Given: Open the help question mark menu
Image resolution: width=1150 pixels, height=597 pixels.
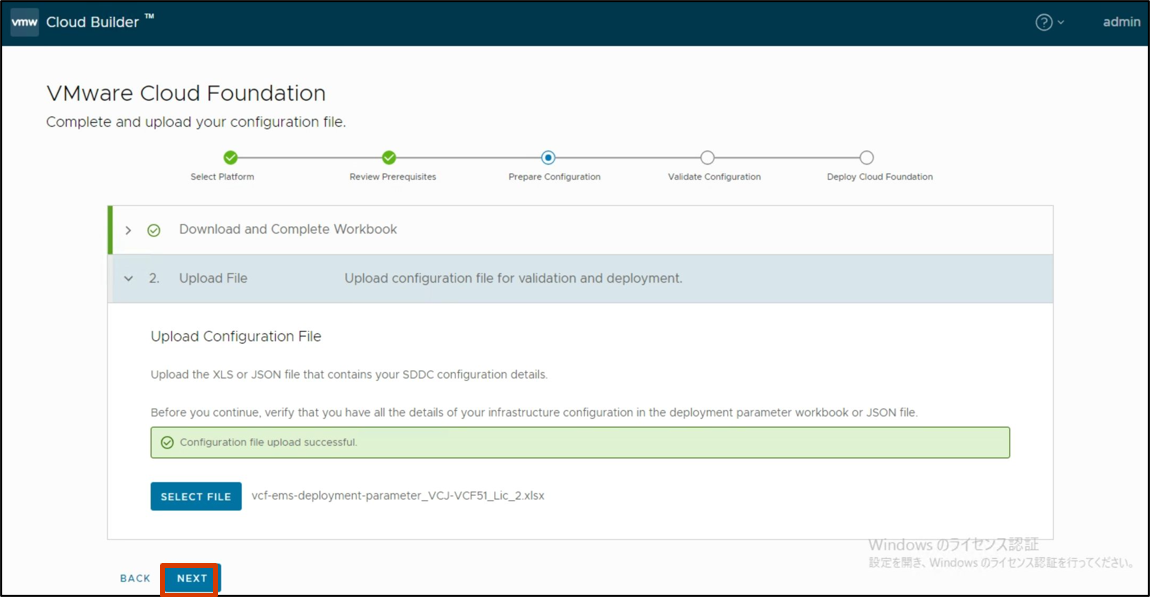Looking at the screenshot, I should 1044,23.
